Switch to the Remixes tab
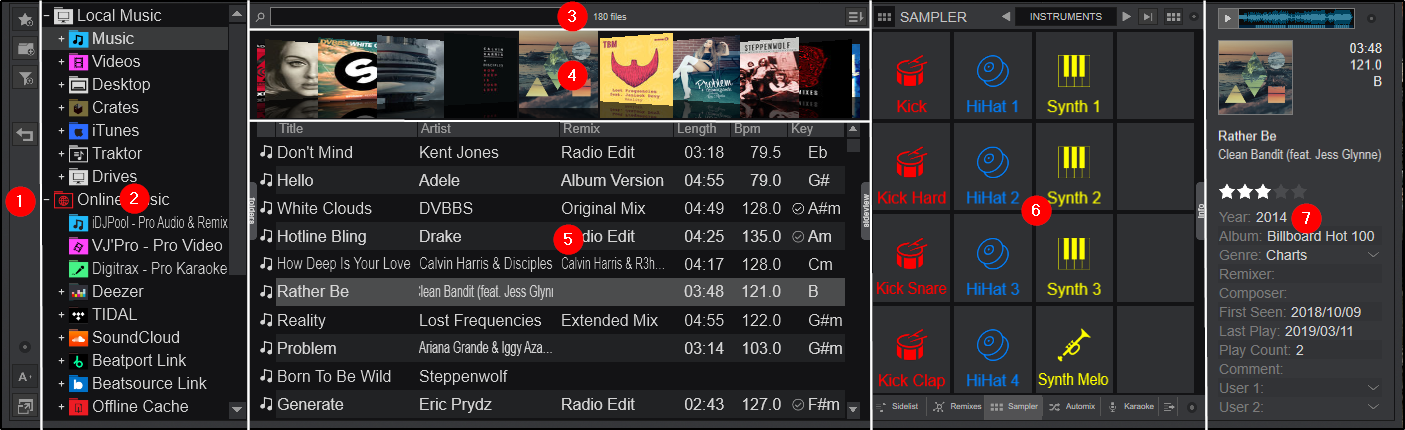The height and width of the screenshot is (430, 1405). 956,407
